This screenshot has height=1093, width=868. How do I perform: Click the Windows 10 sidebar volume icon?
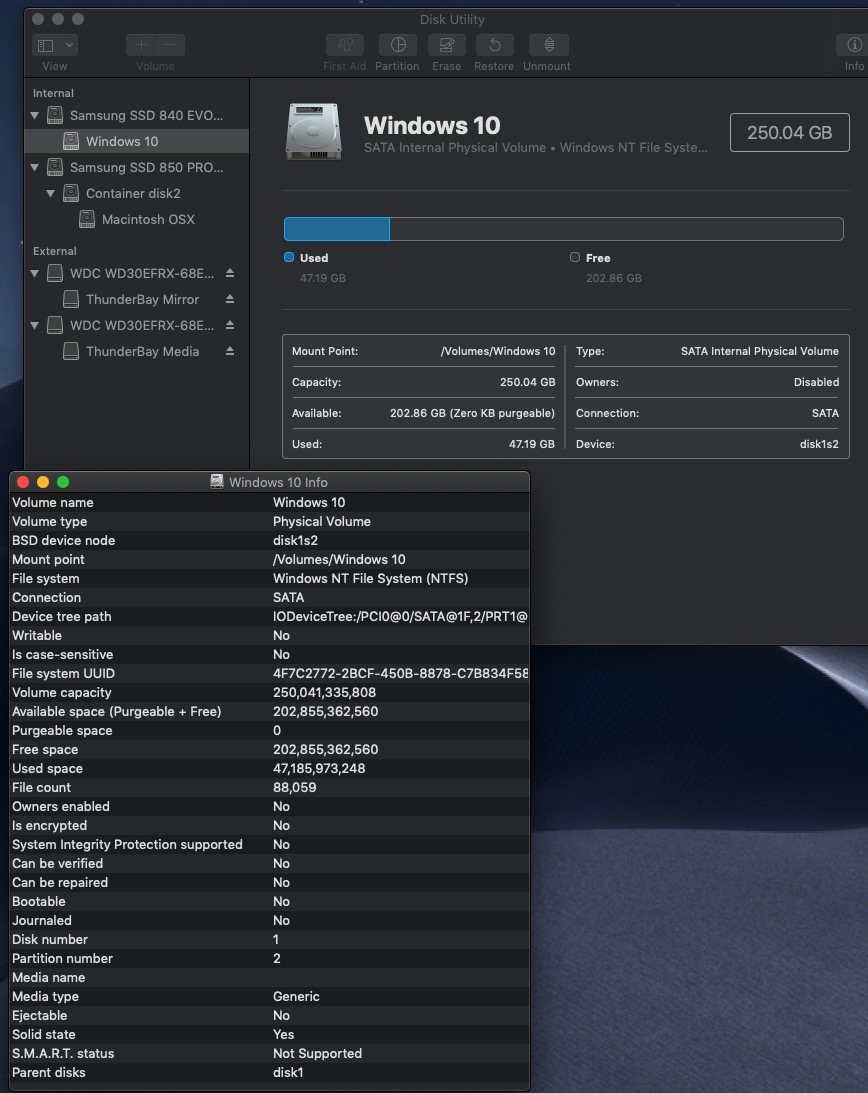[x=70, y=142]
